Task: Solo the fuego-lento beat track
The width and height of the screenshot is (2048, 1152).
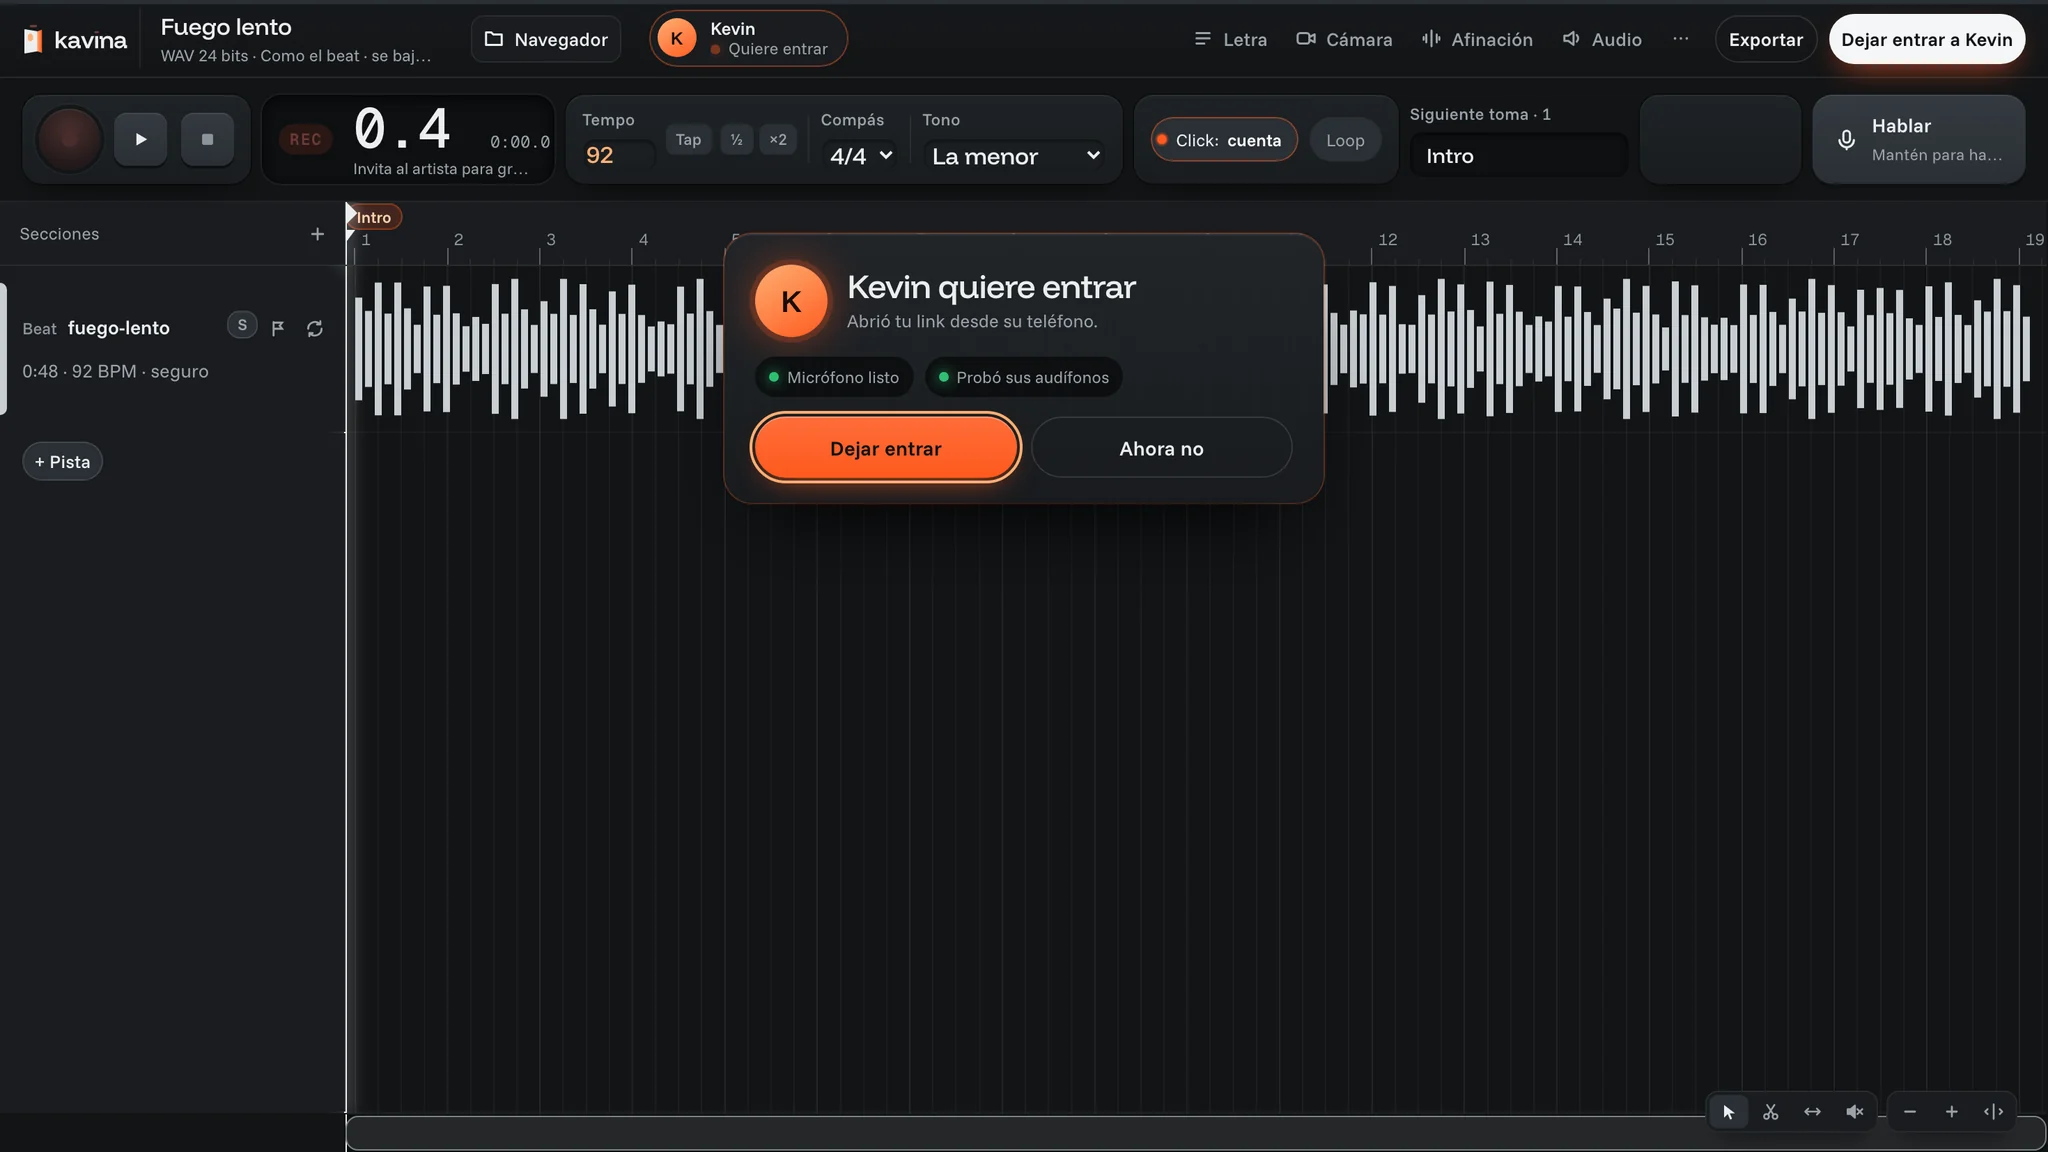Action: coord(242,325)
